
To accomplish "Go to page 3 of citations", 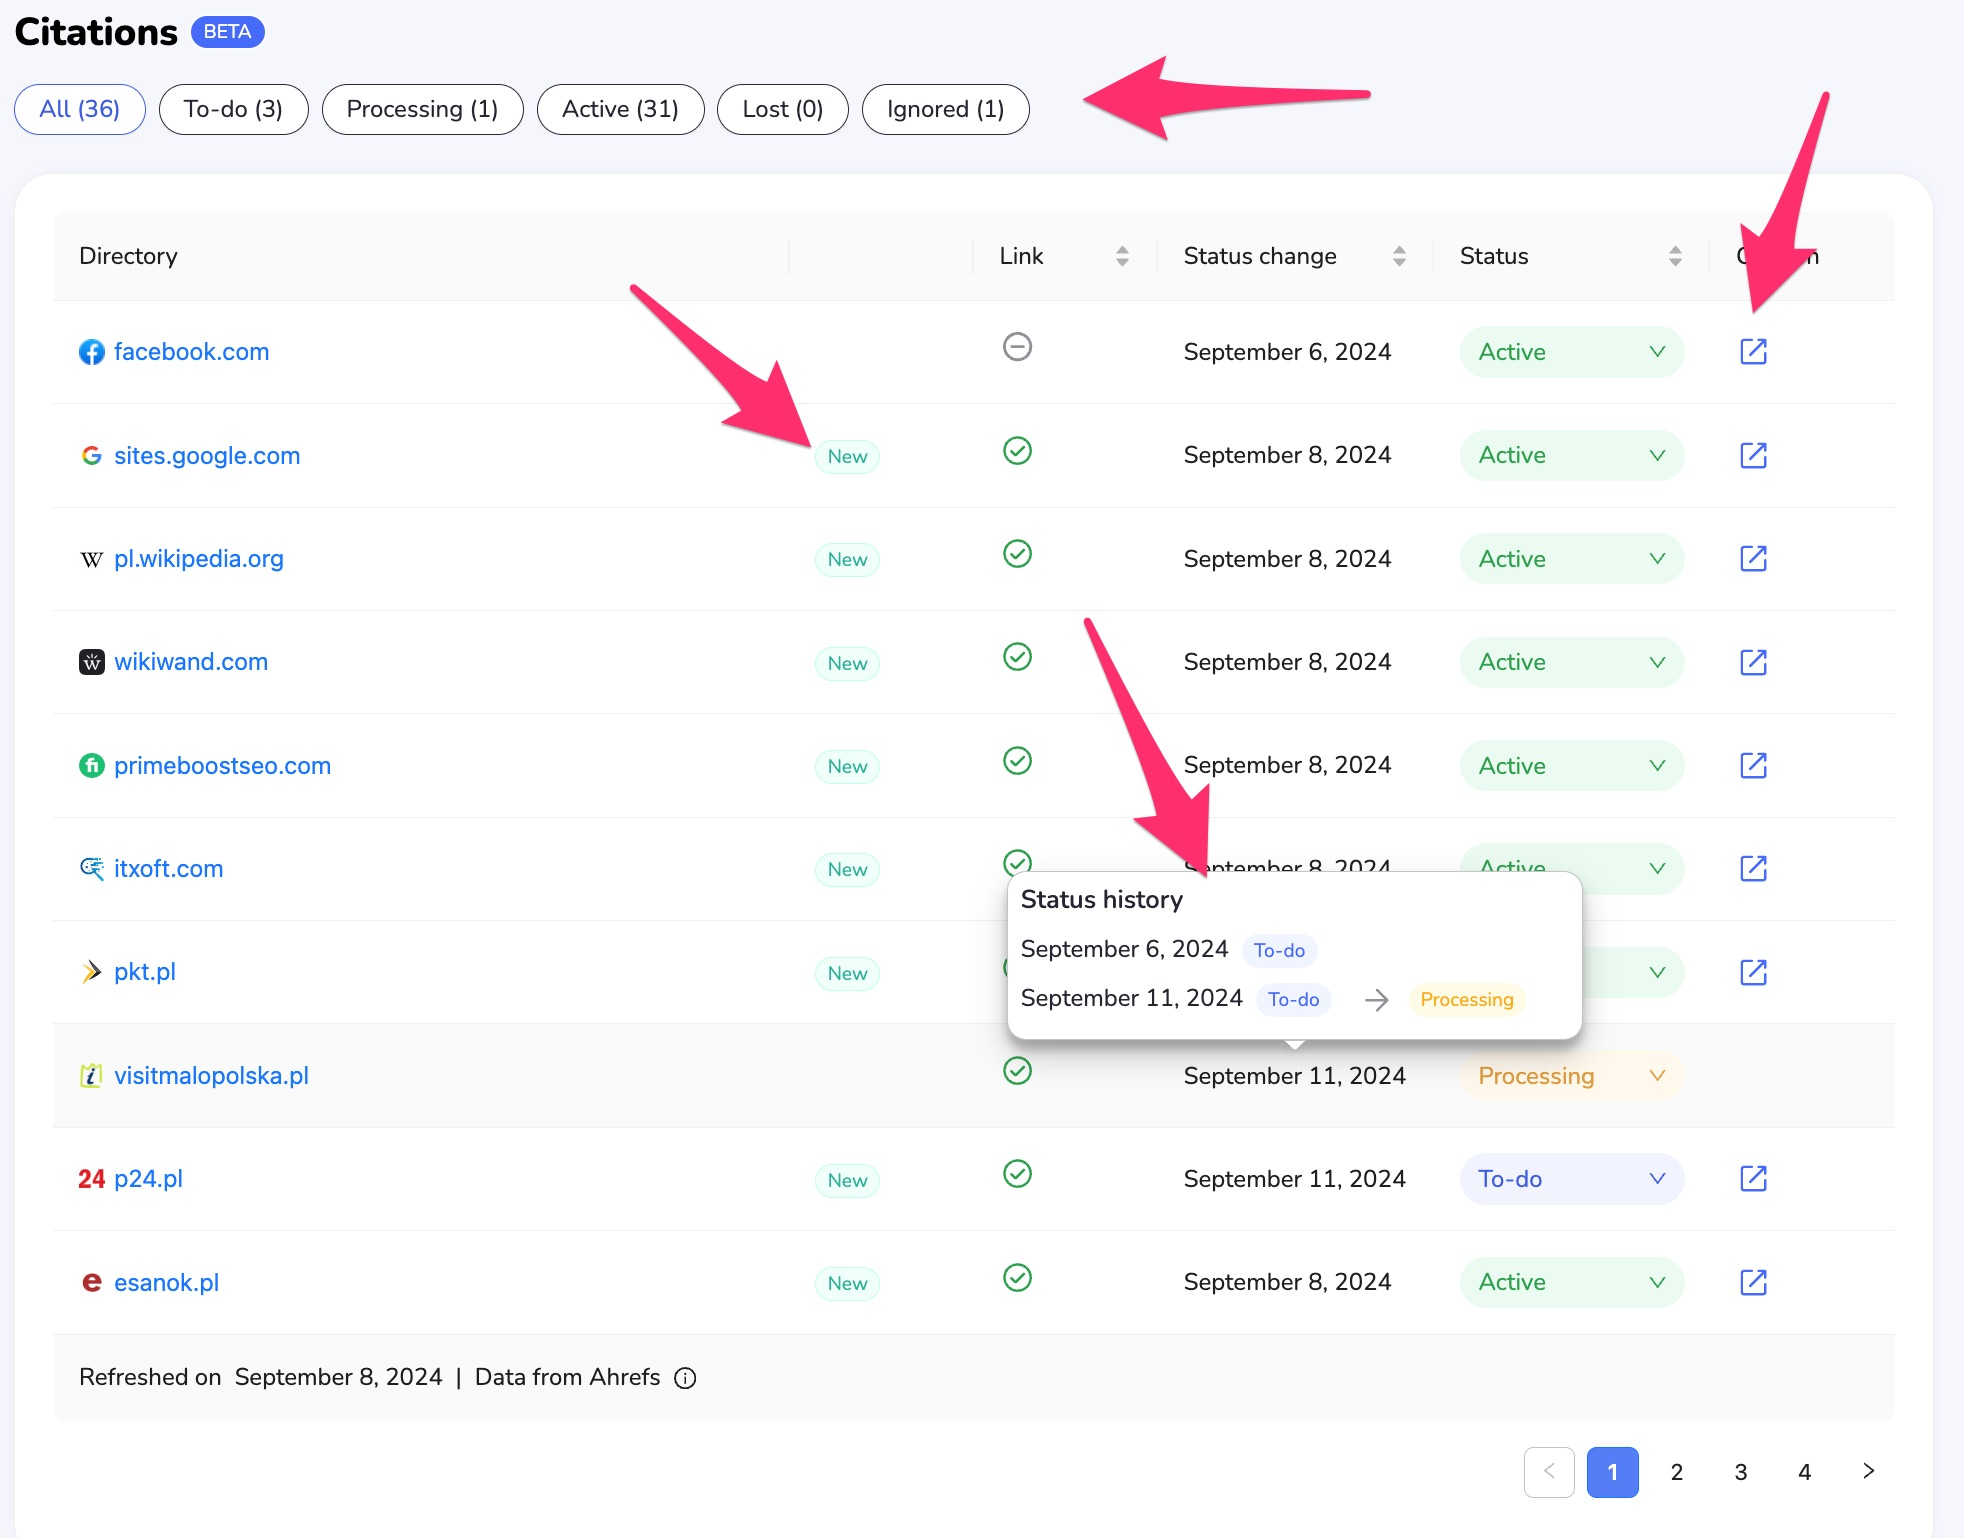I will click(x=1741, y=1472).
